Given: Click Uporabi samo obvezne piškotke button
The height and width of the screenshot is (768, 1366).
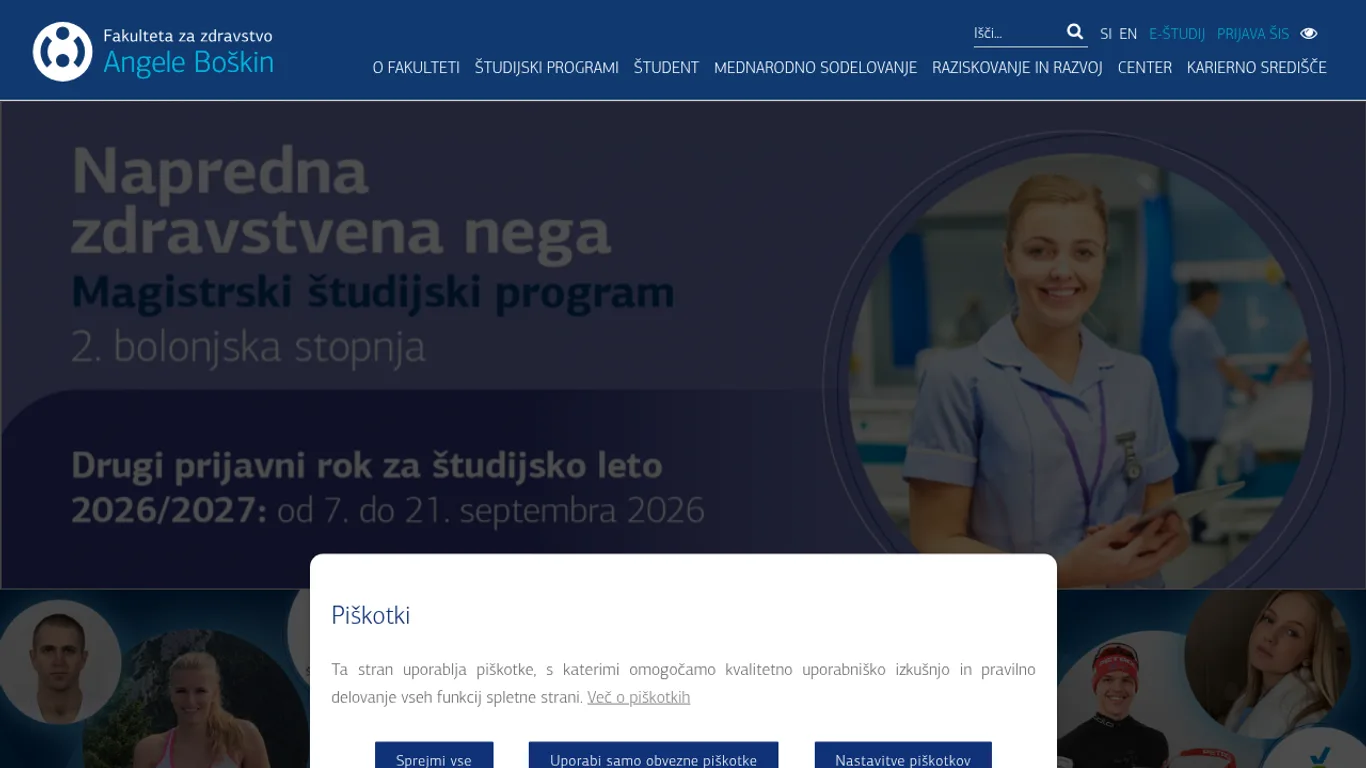Looking at the screenshot, I should click(653, 757).
